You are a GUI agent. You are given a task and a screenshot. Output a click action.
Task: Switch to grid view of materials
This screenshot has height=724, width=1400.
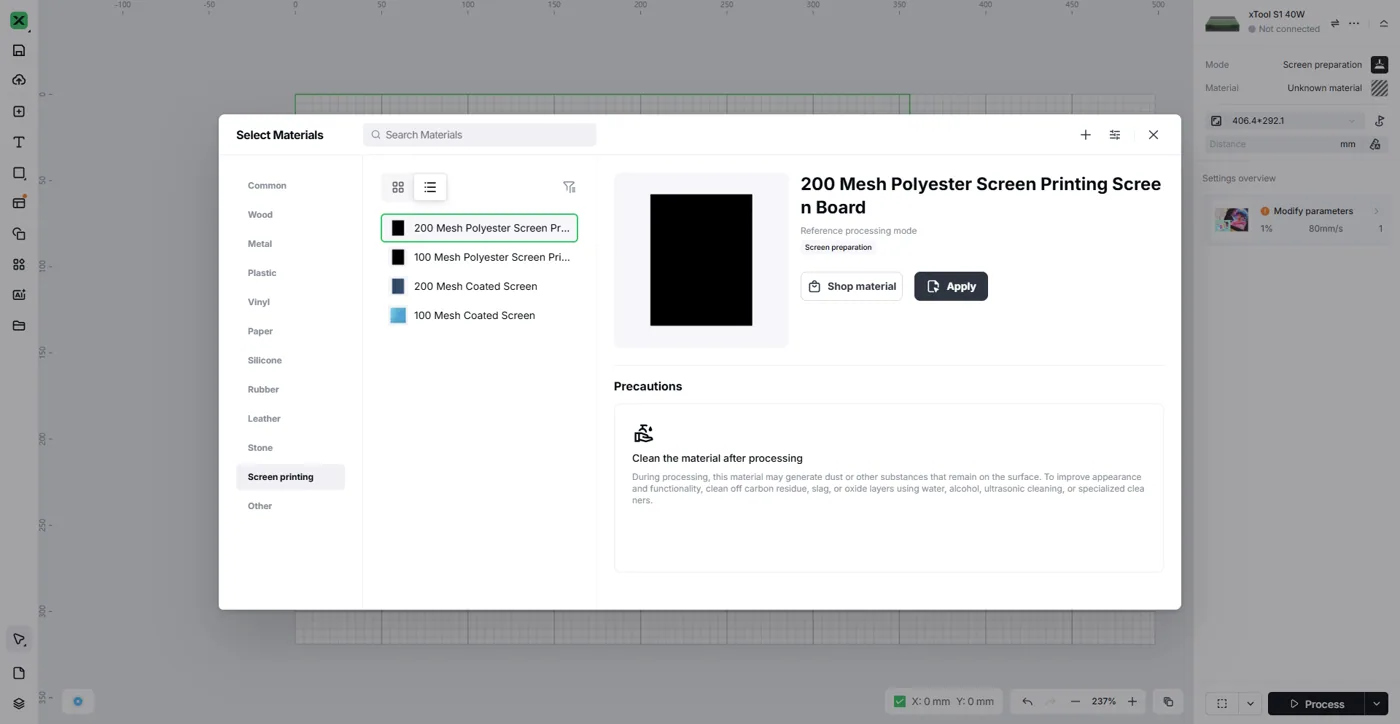coord(398,187)
